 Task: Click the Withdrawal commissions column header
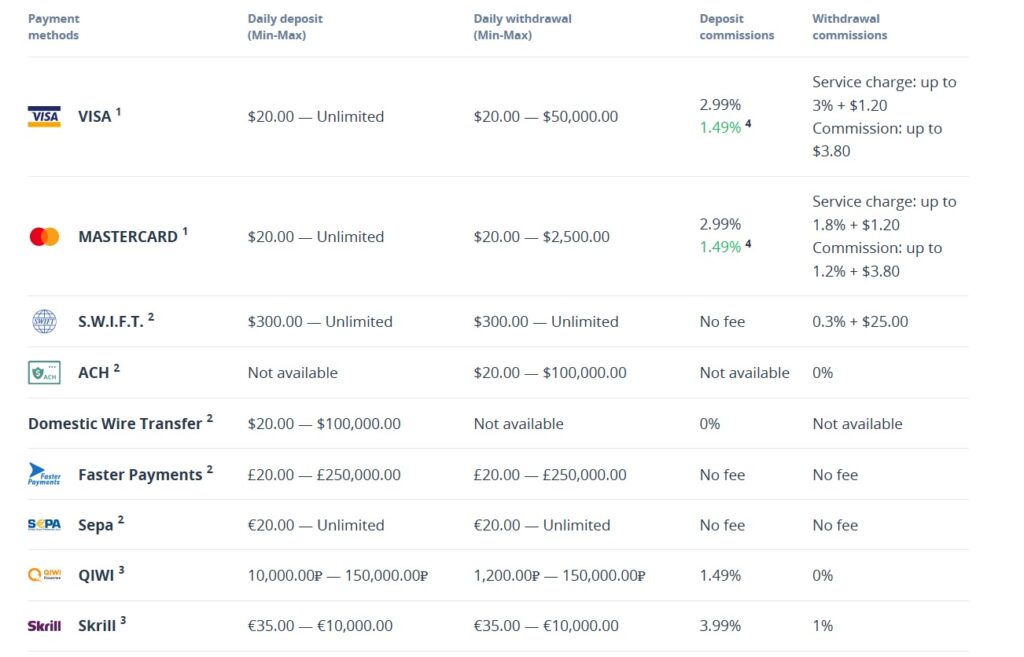850,27
